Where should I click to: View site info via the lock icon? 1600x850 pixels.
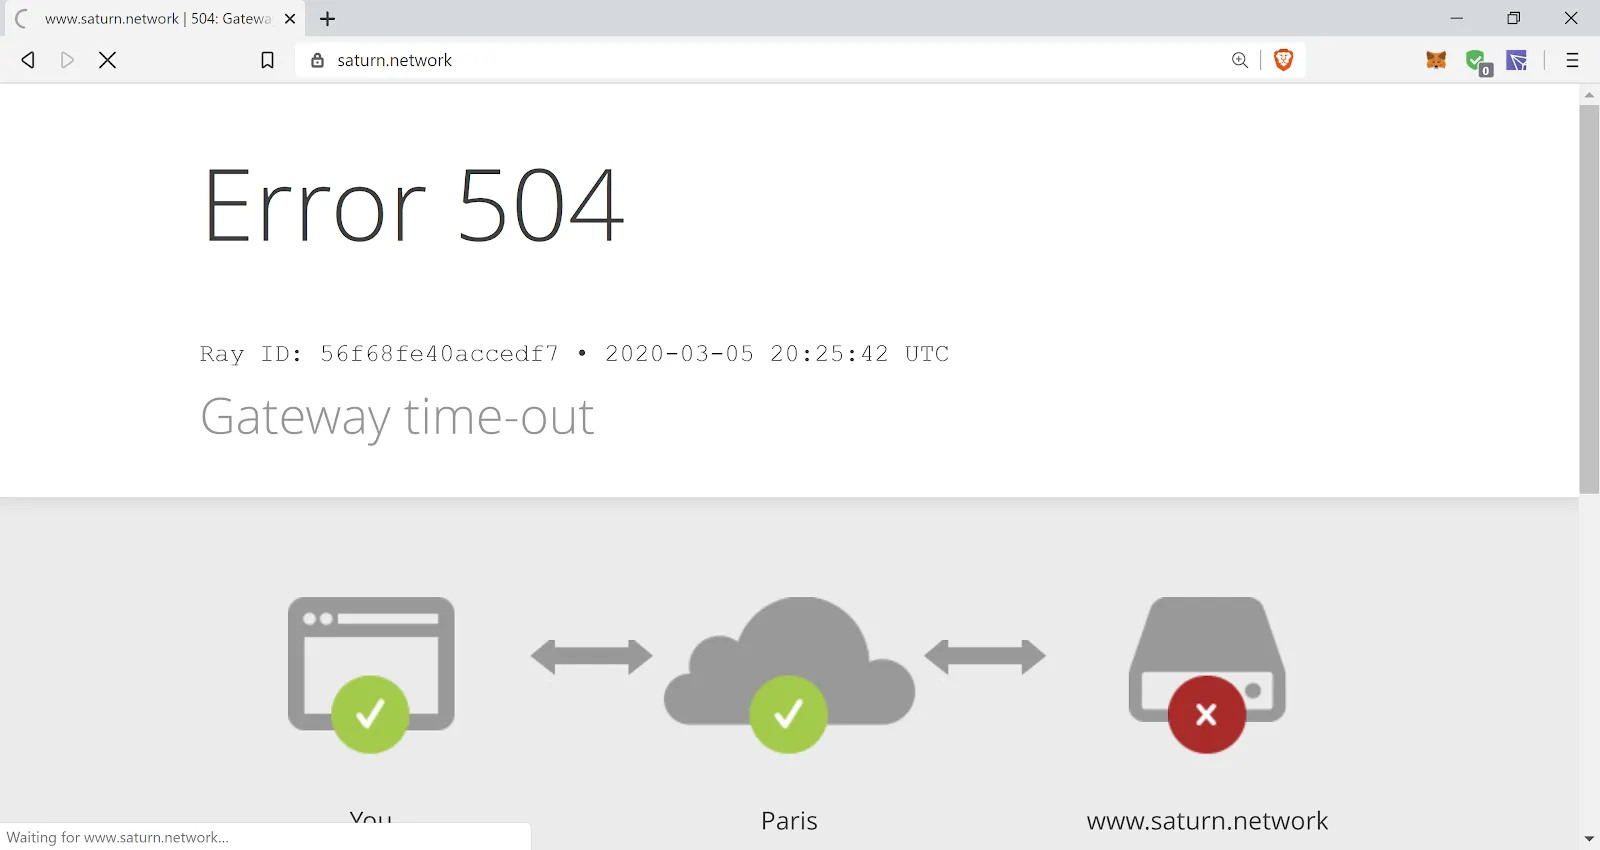click(317, 60)
